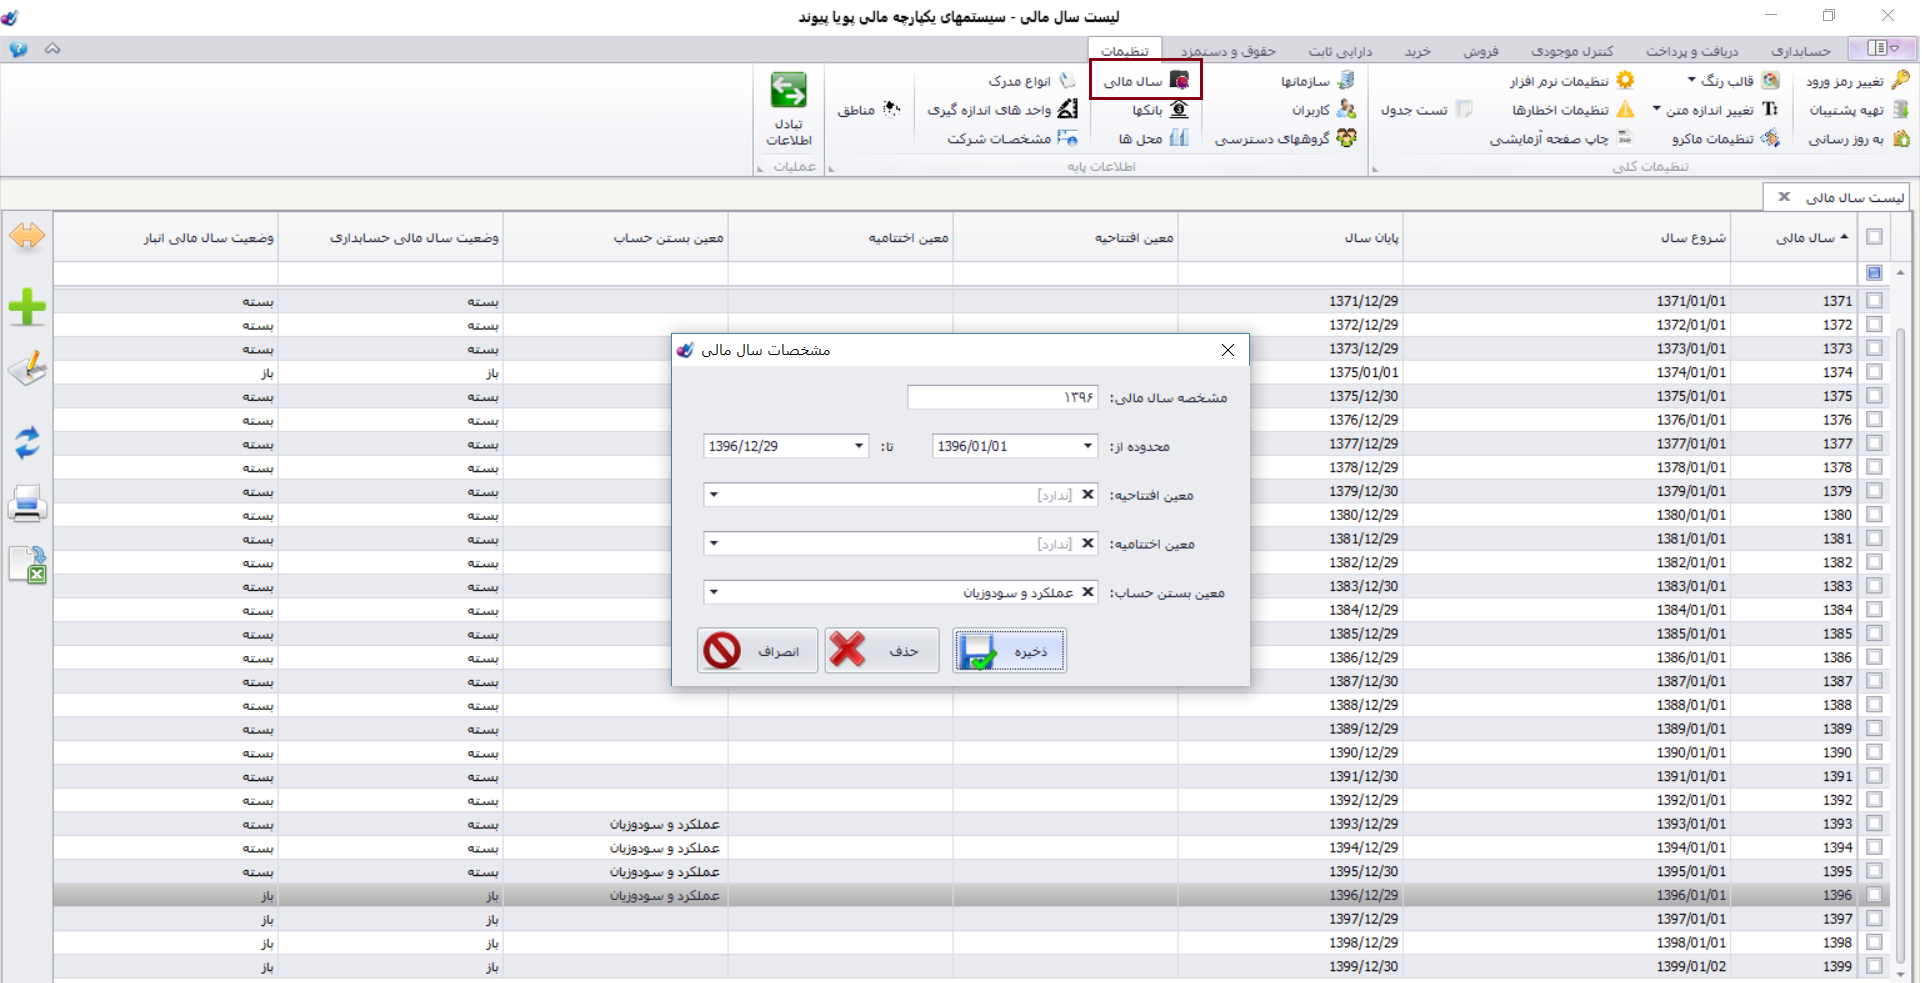Tick the checkbox for year 1371
This screenshot has height=983, width=1922.
(1874, 301)
